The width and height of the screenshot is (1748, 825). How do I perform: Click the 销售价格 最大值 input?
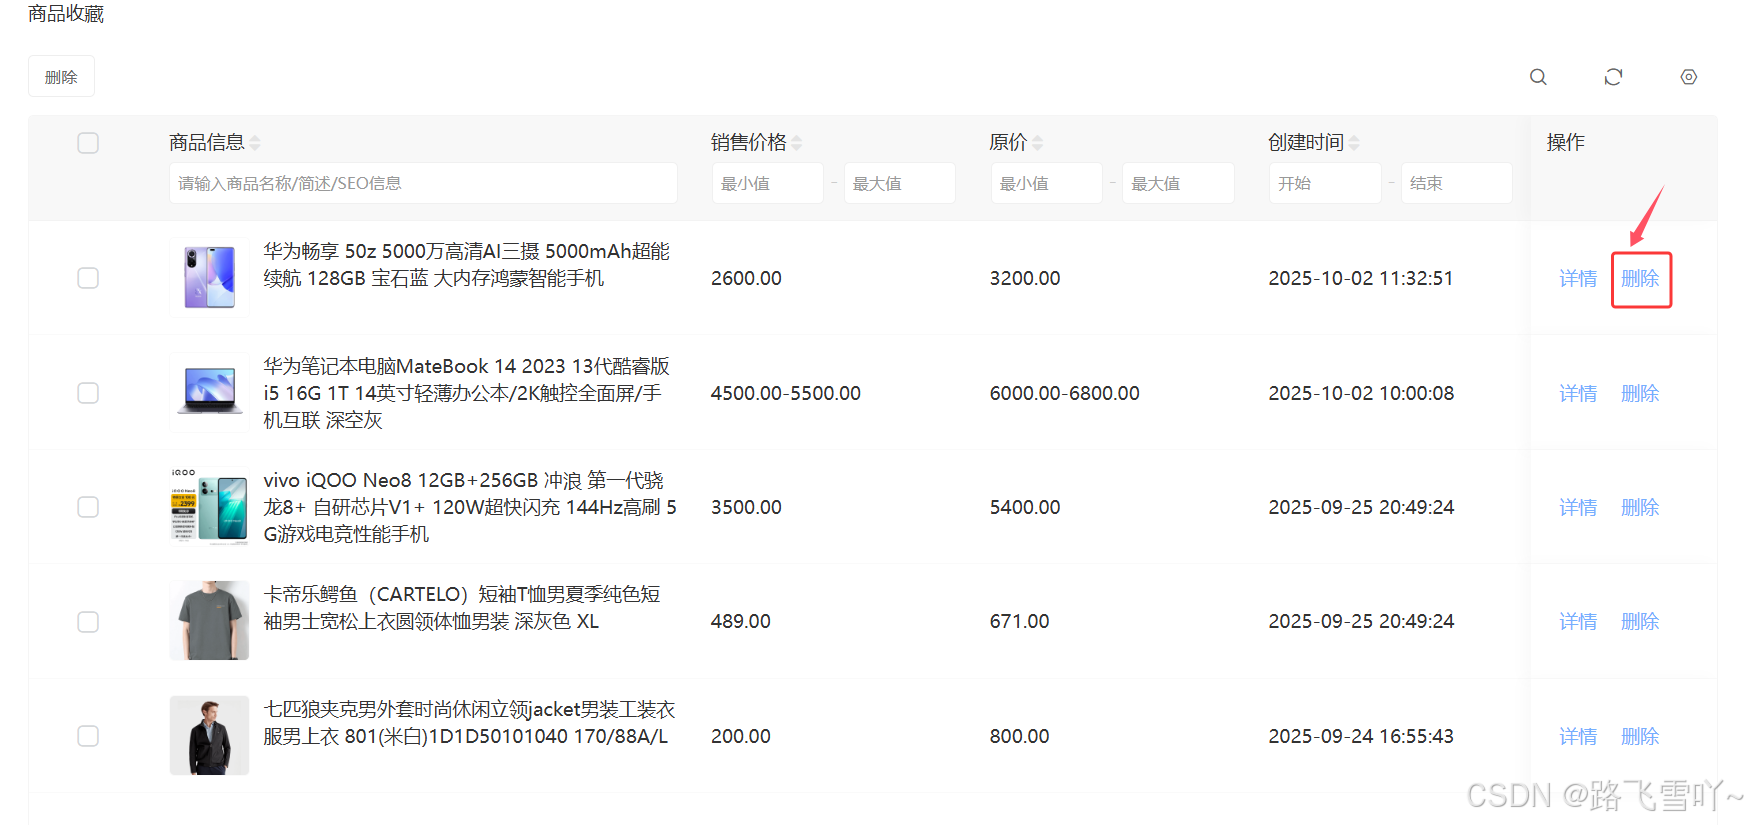[x=899, y=183]
